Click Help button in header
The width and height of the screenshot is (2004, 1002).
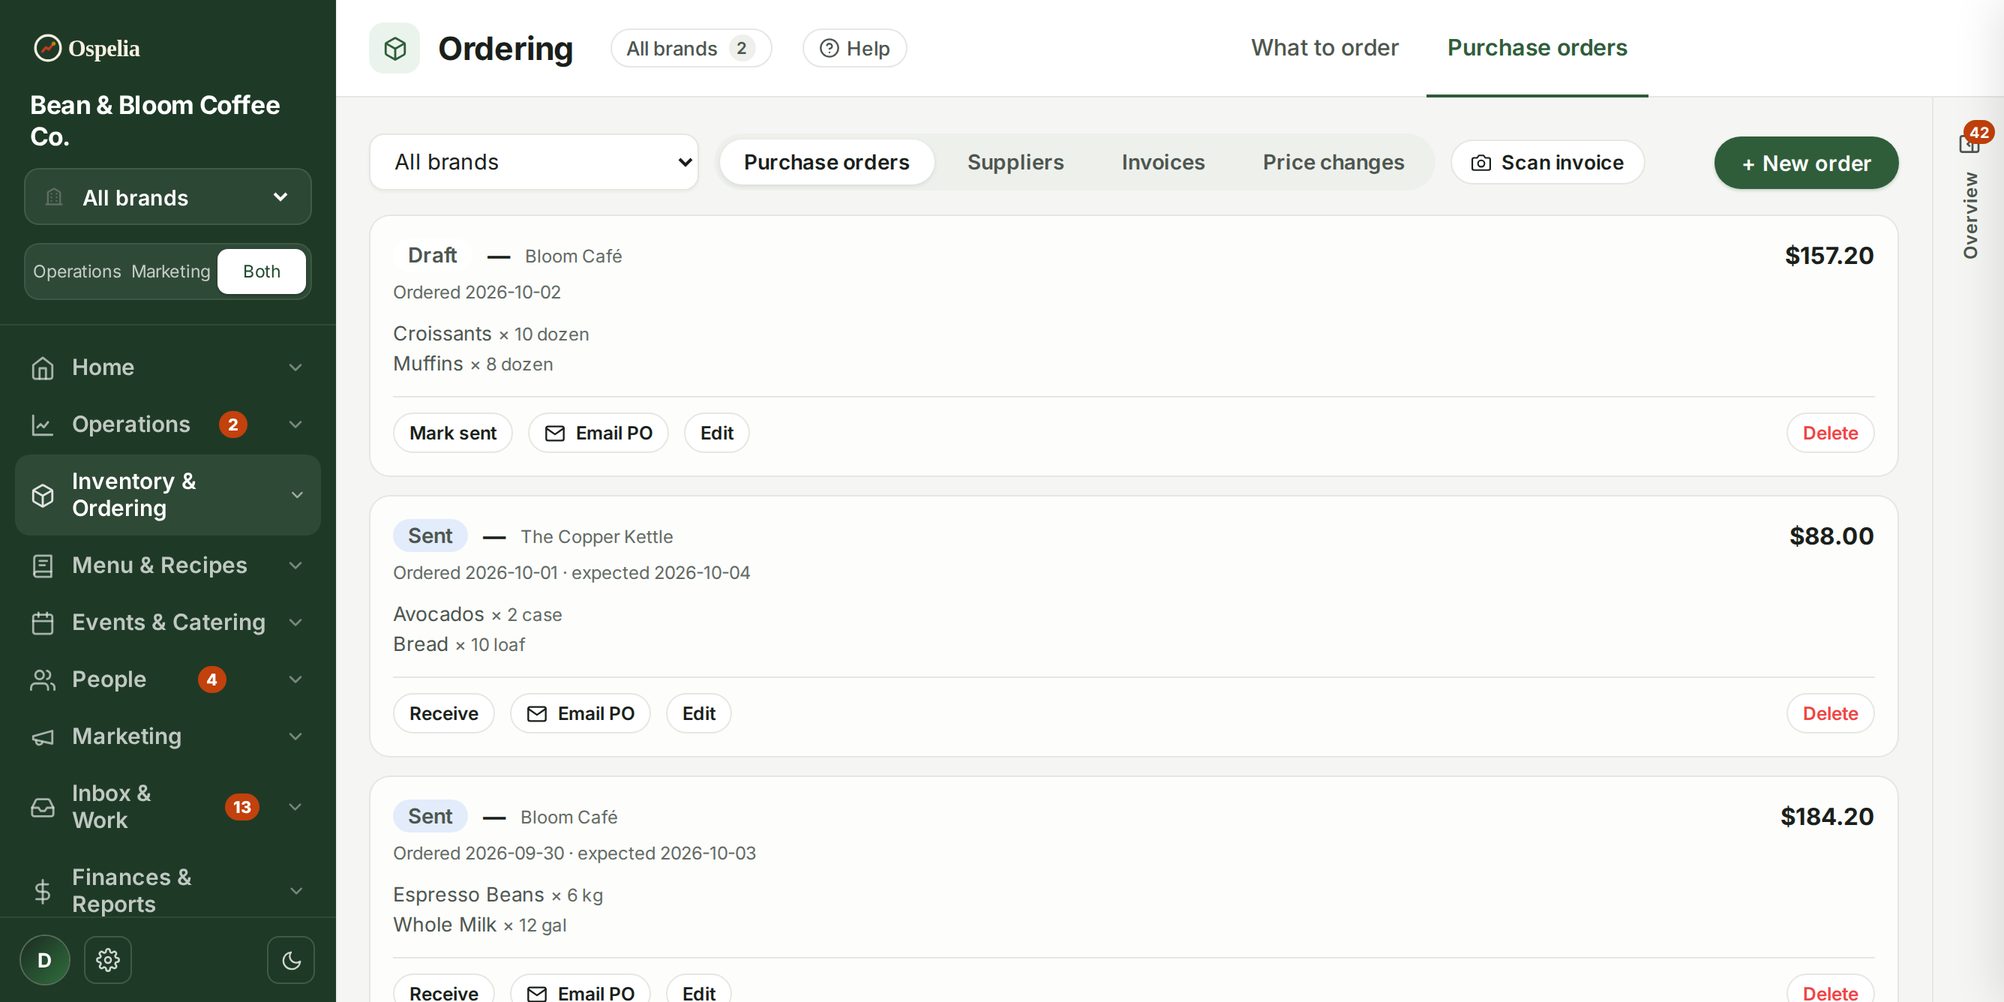854,48
